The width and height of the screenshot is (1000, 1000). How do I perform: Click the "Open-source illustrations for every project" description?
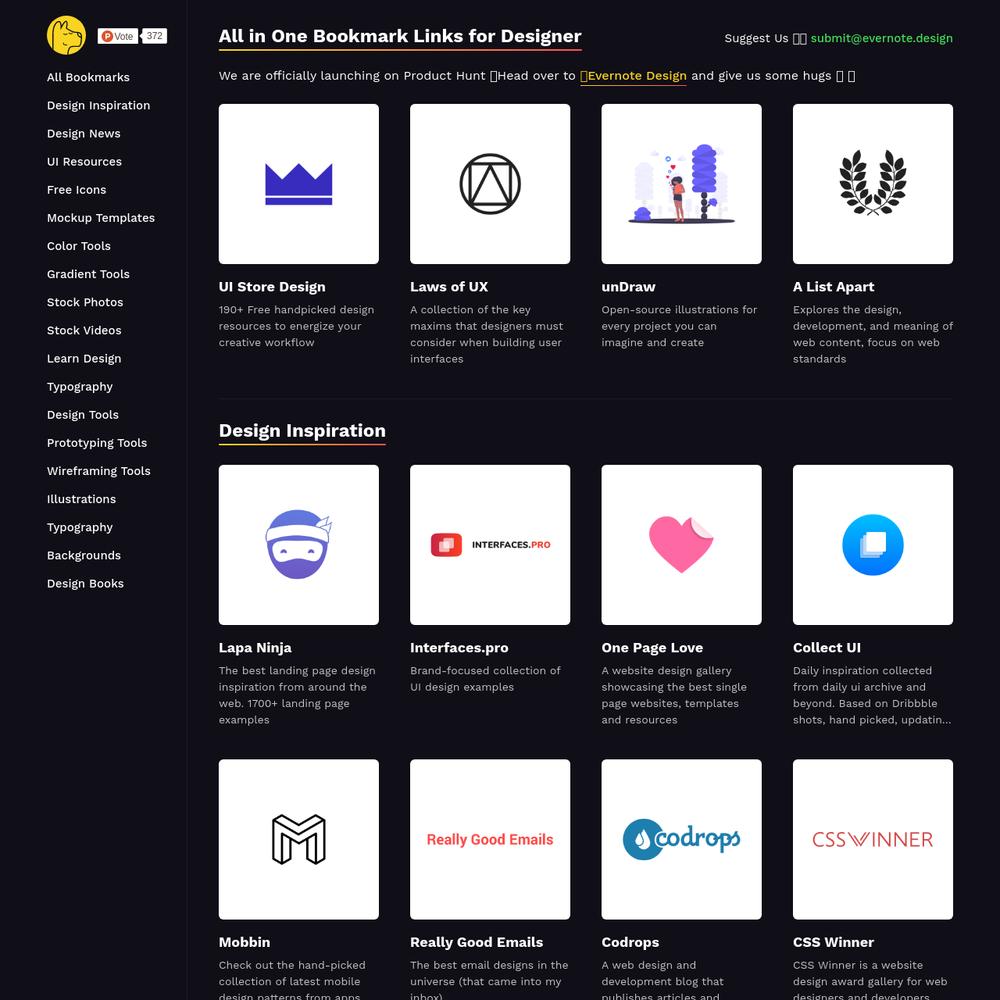tap(679, 326)
